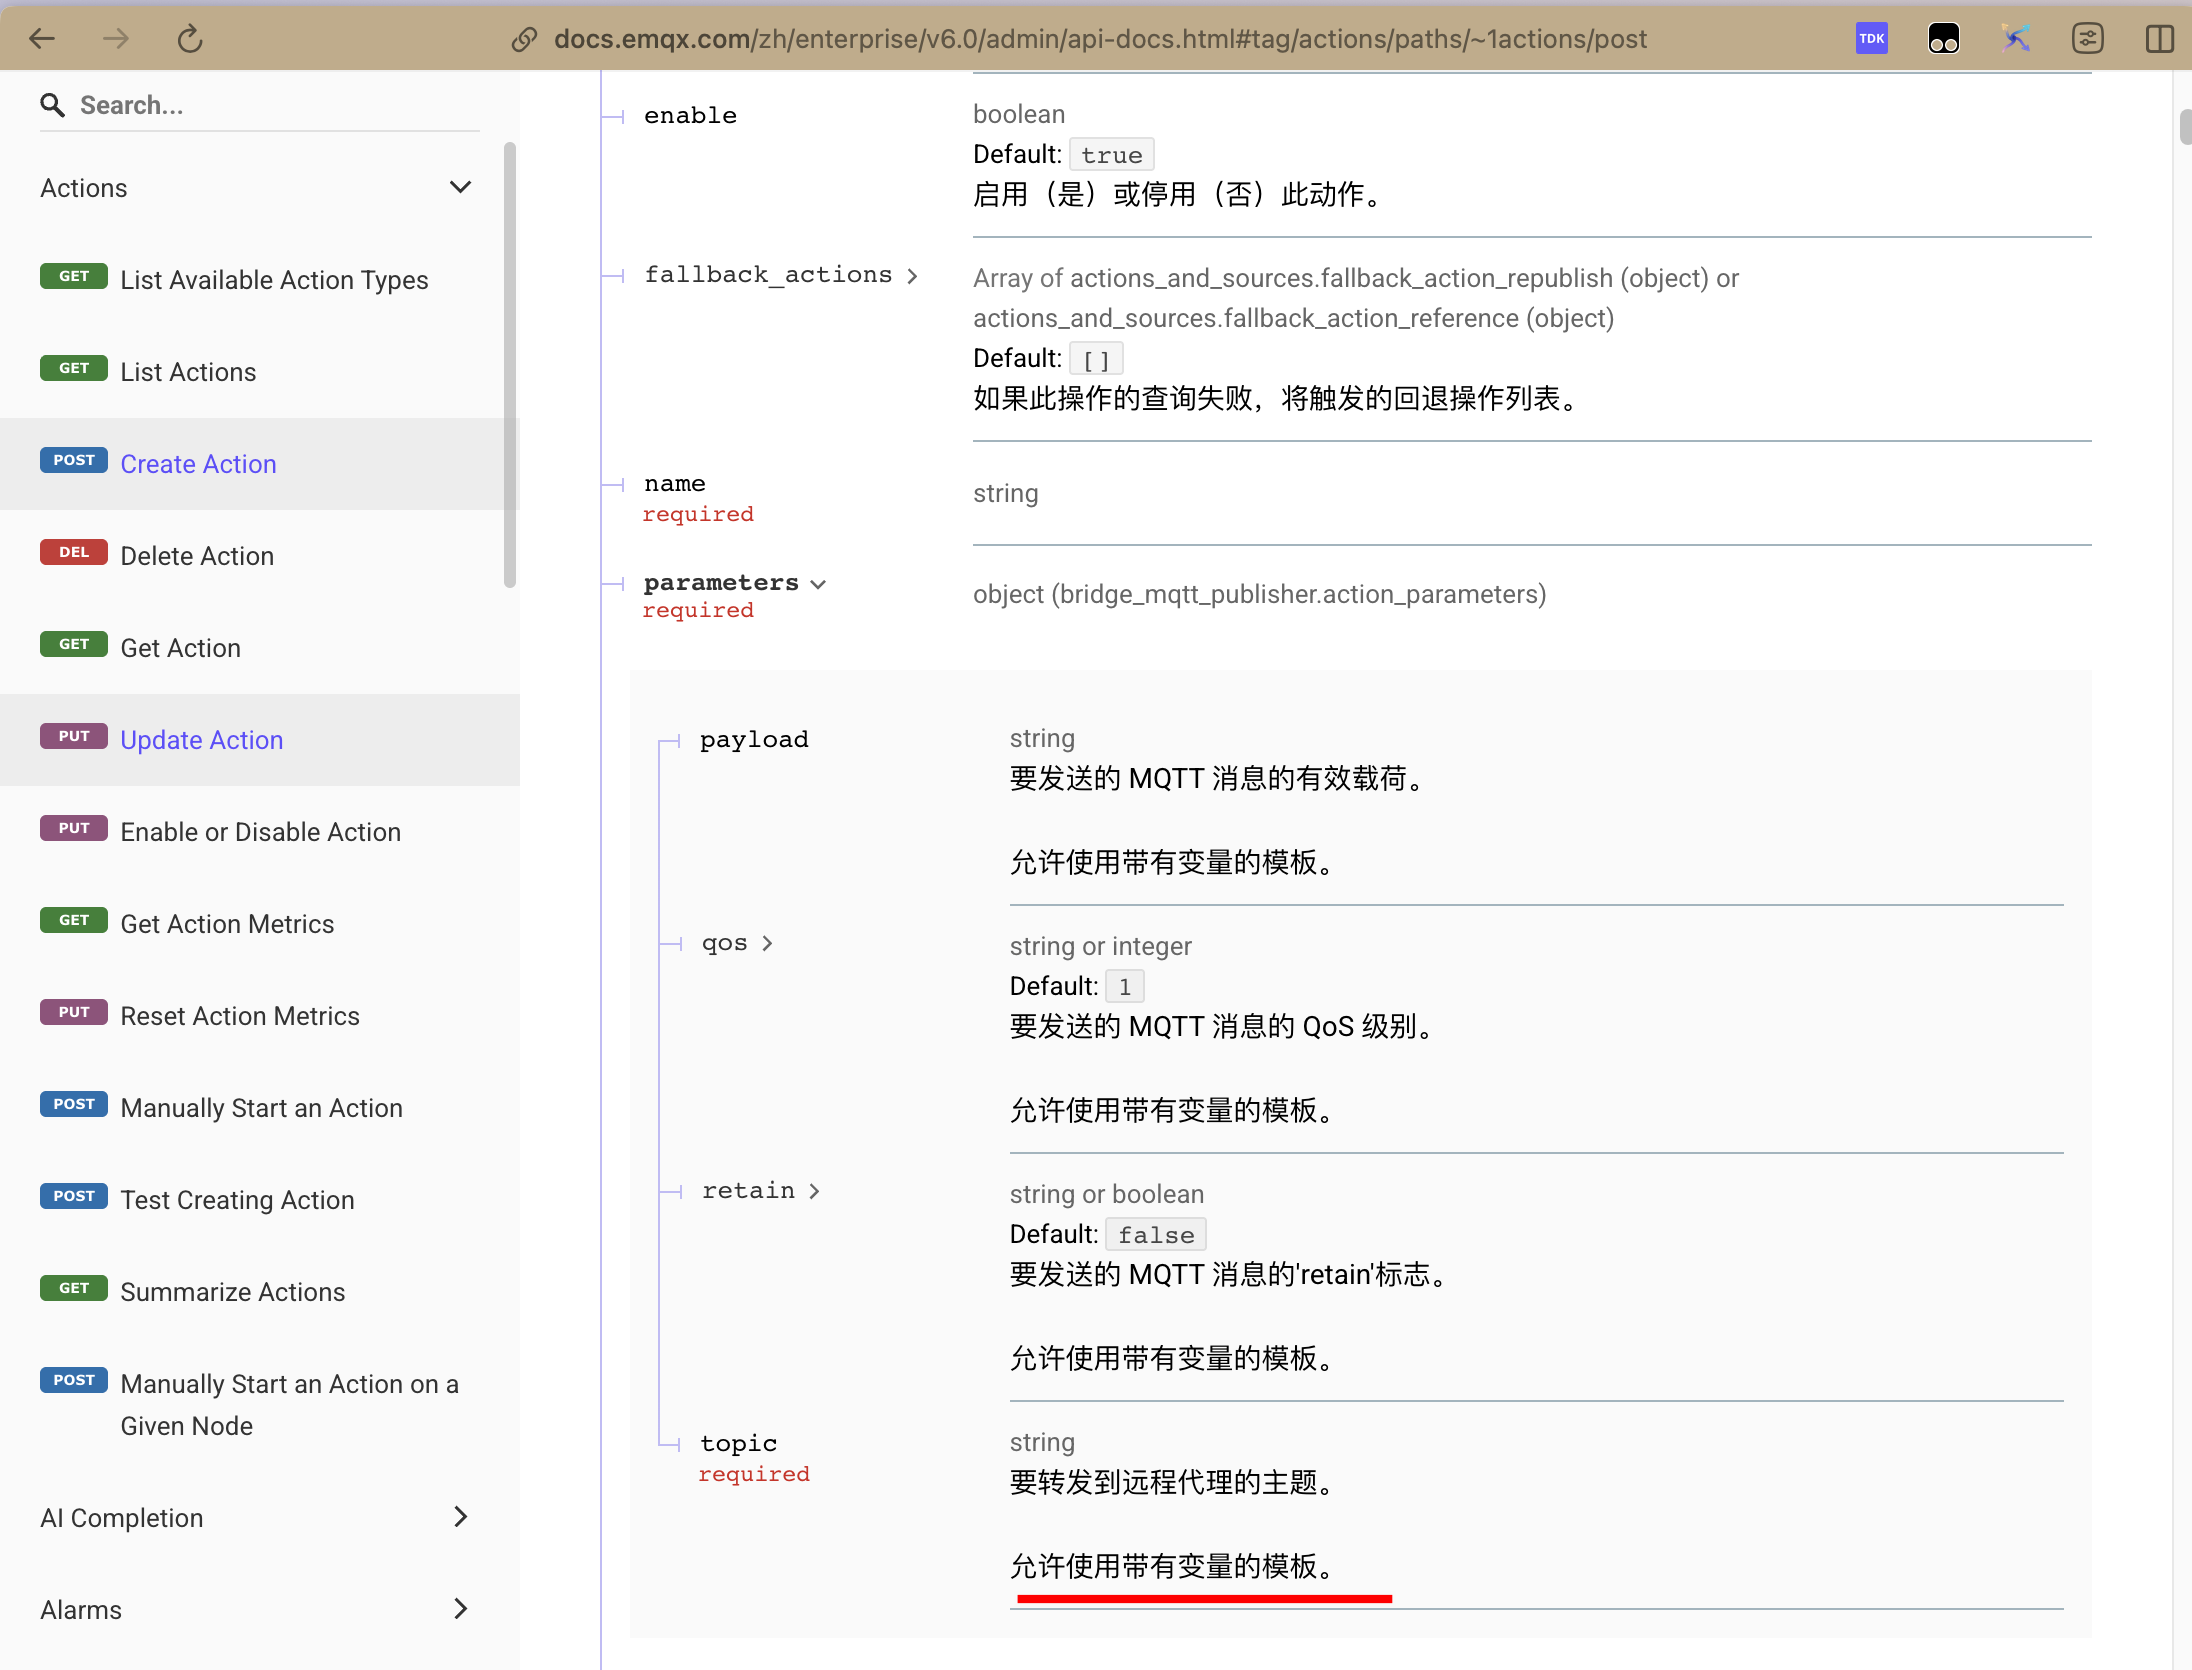The image size is (2192, 1670).
Task: Expand the AI Completion section
Action: click(460, 1517)
